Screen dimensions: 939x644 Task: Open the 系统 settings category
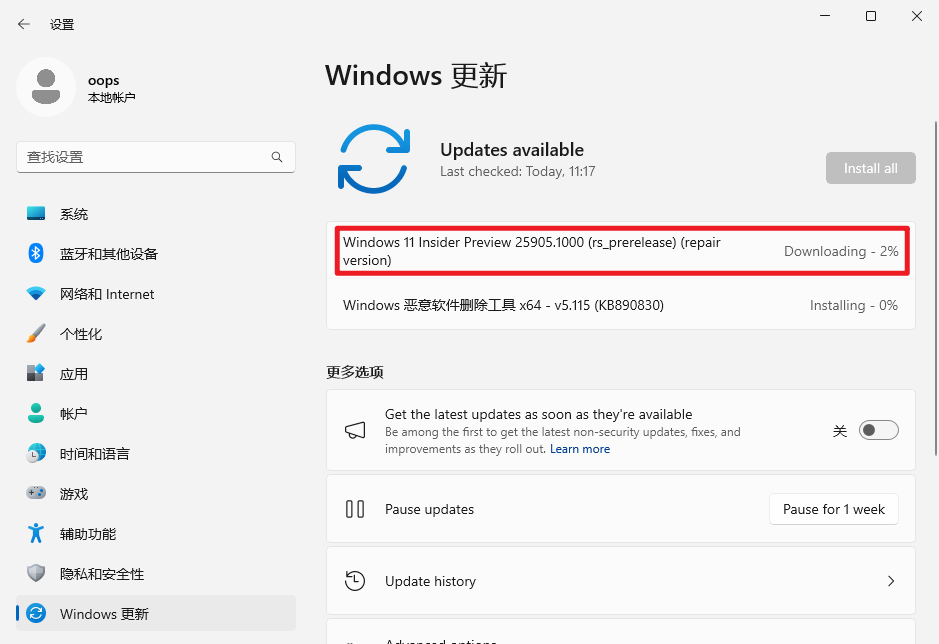(74, 214)
